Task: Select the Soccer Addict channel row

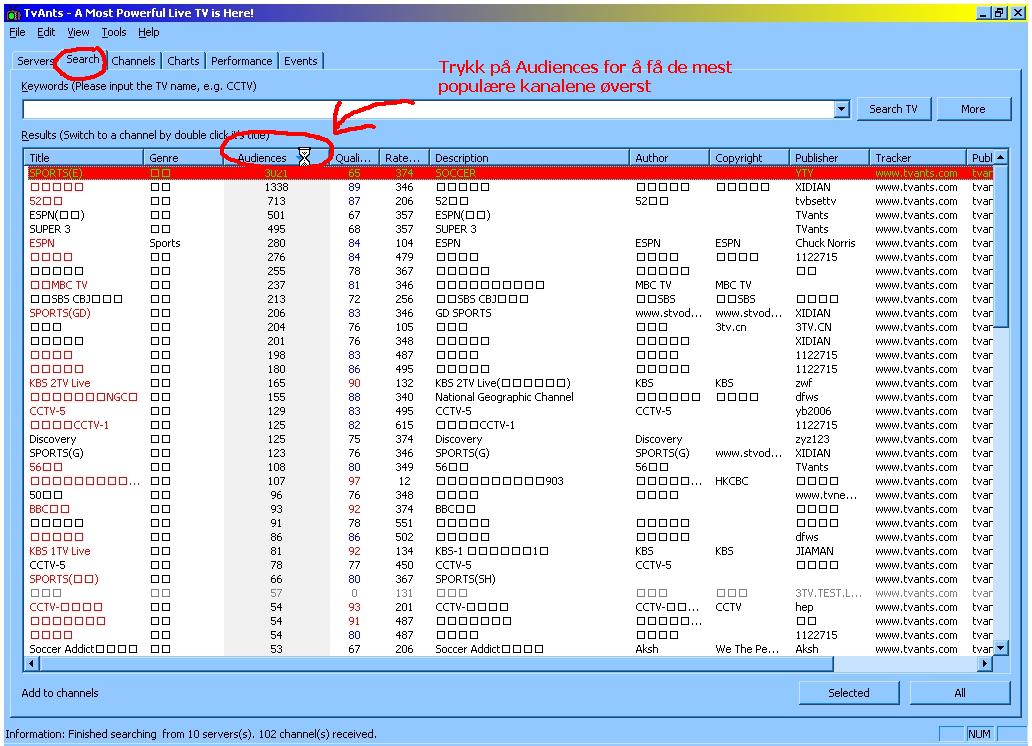Action: coord(509,649)
